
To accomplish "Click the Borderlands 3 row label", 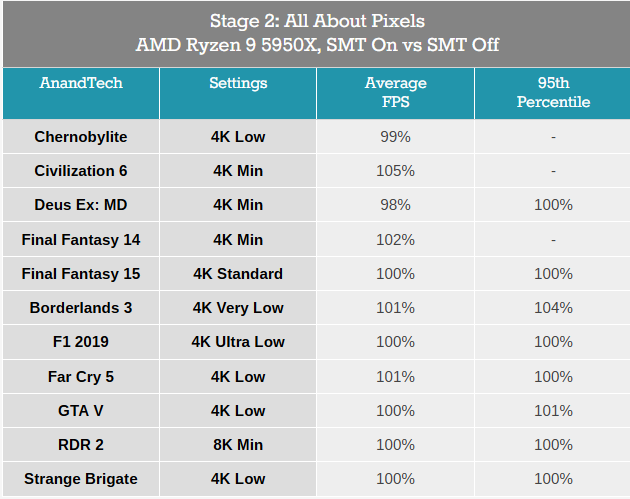I will 81,308.
